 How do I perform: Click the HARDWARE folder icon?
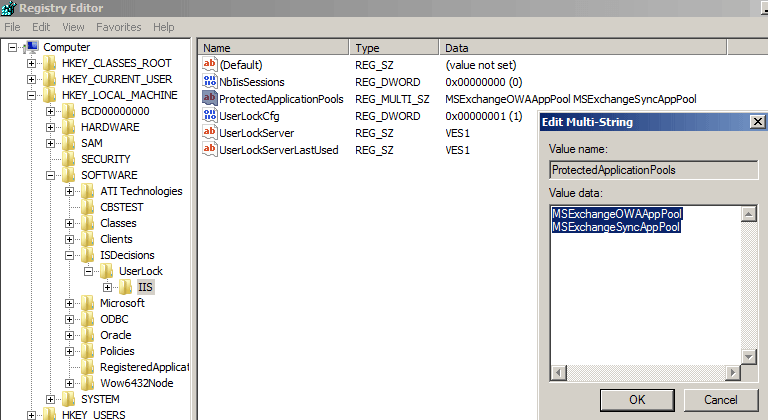point(69,127)
